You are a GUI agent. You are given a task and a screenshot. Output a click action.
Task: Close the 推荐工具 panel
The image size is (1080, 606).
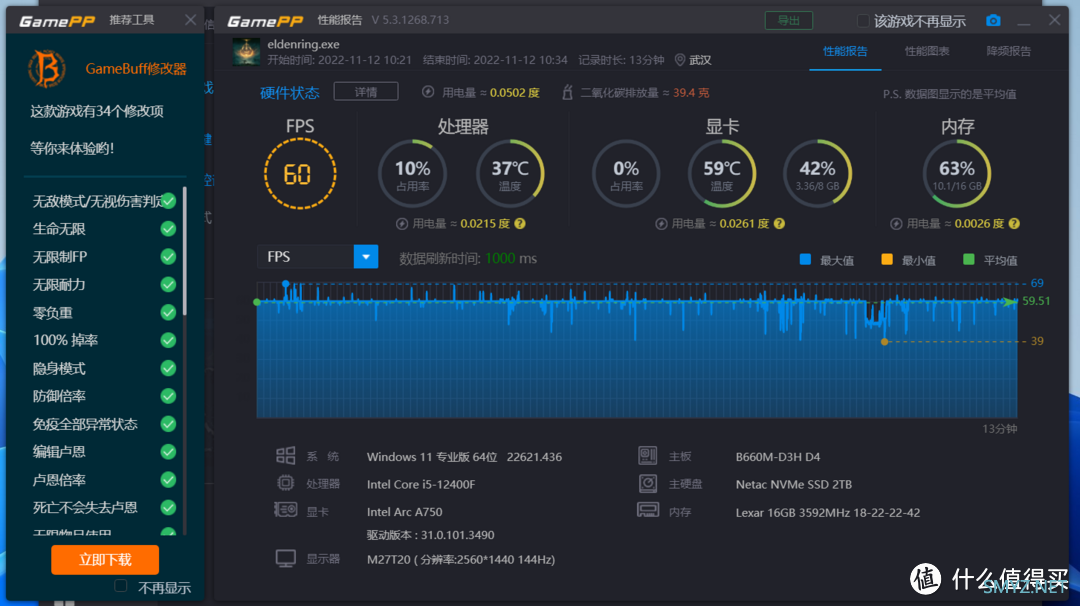[x=191, y=20]
